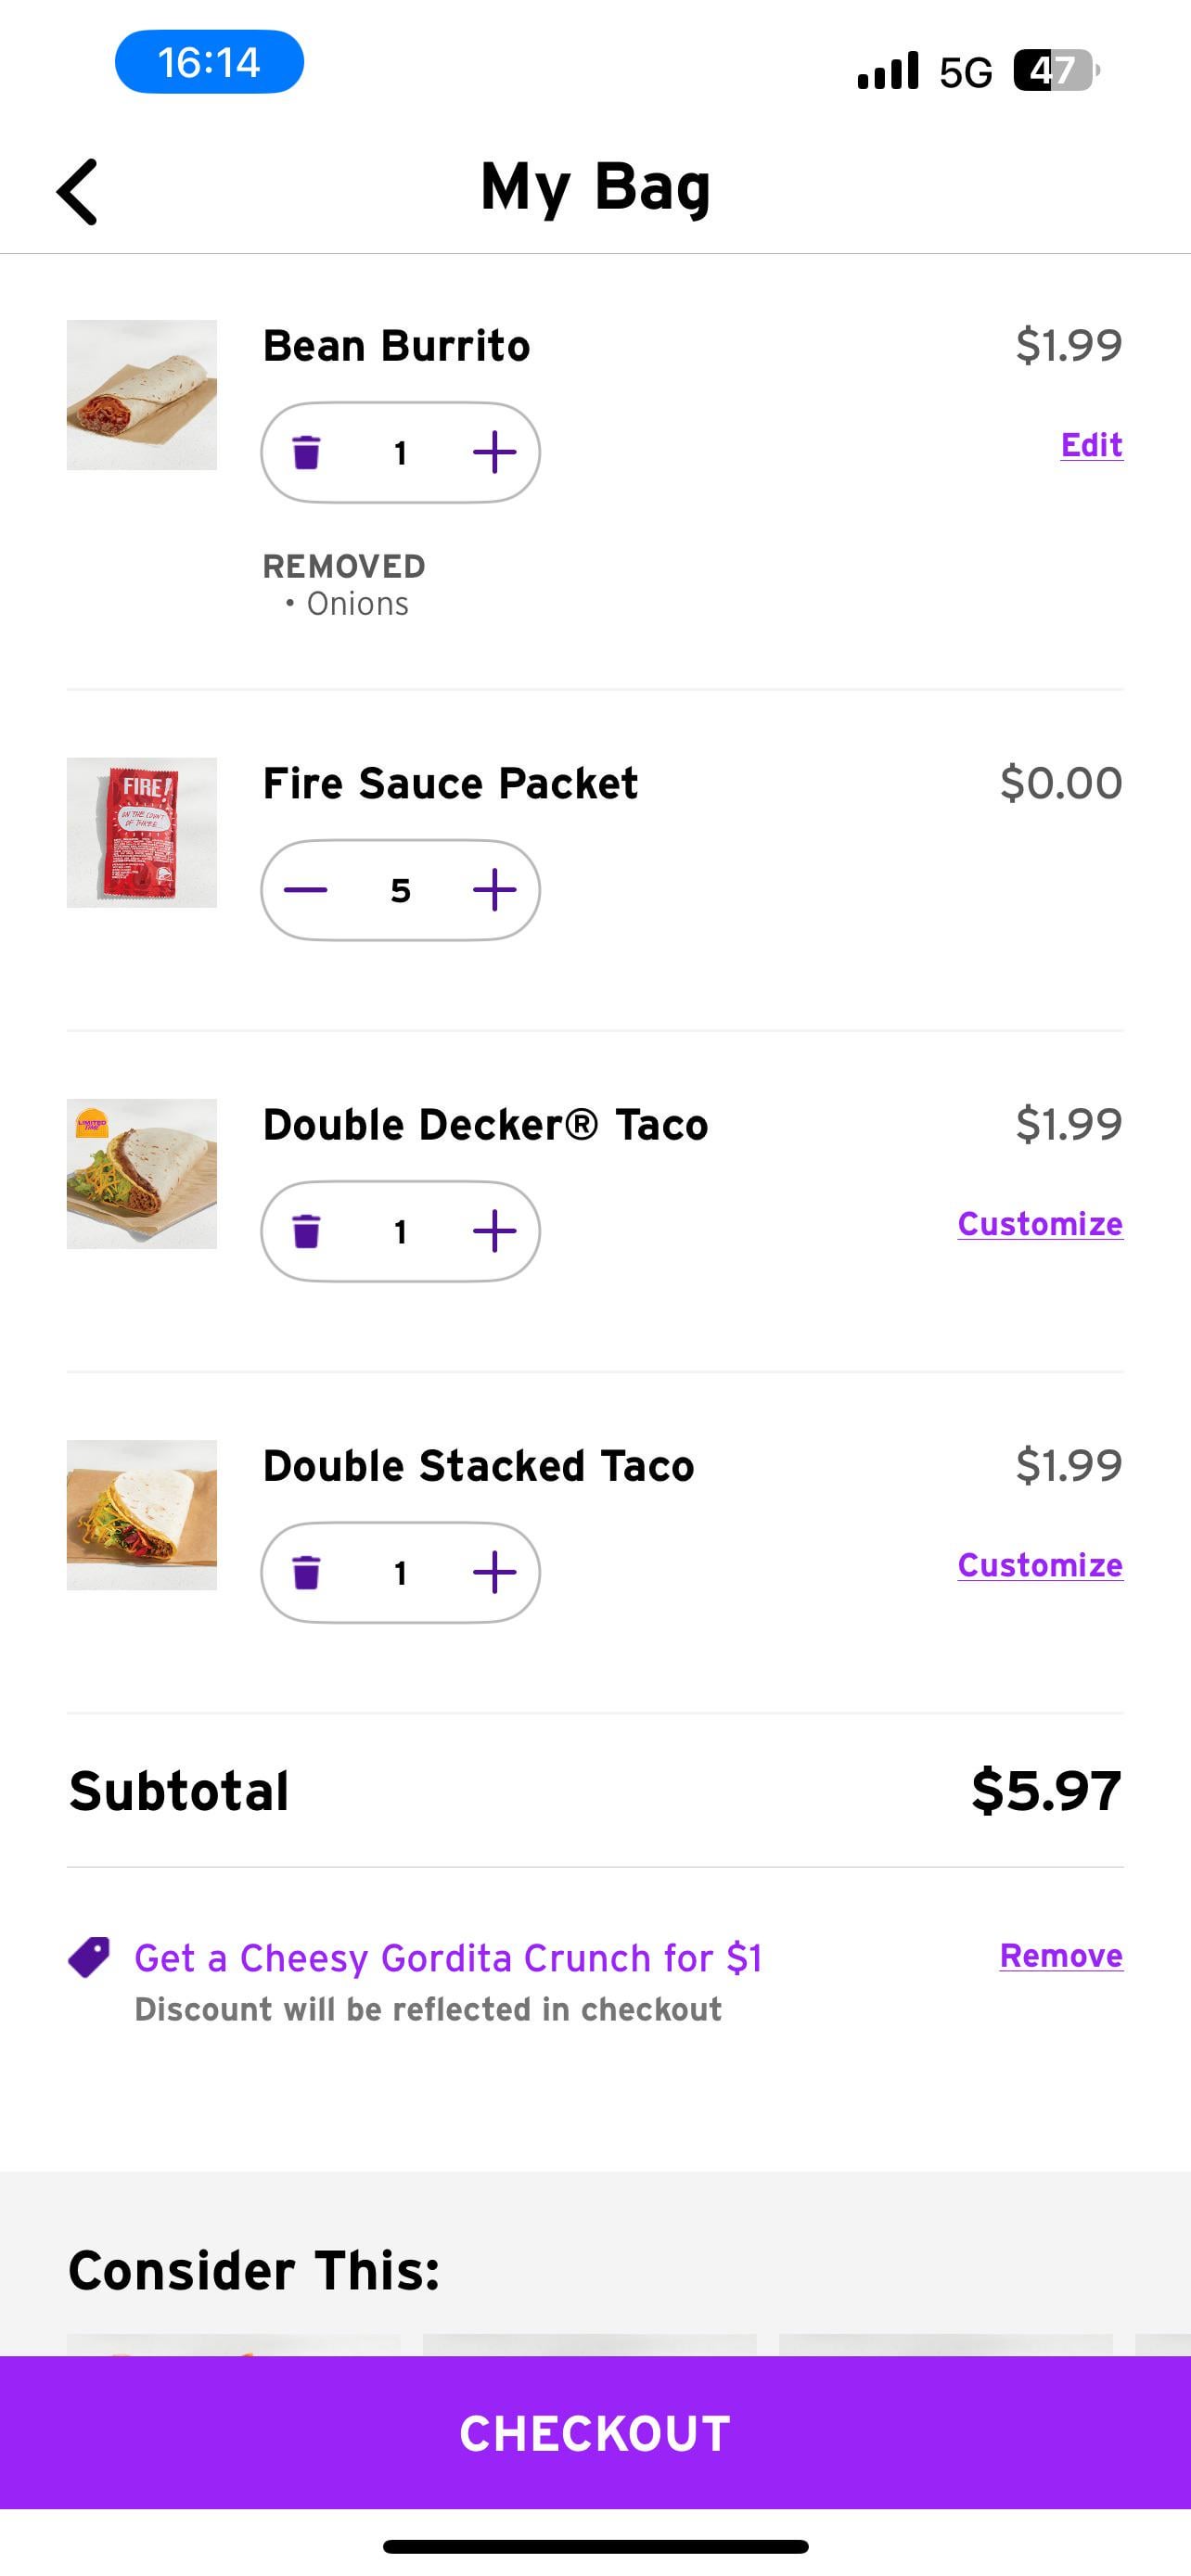This screenshot has width=1191, height=2576.
Task: Remove the Cheesy Gordita Crunch offer
Action: (x=1061, y=1956)
